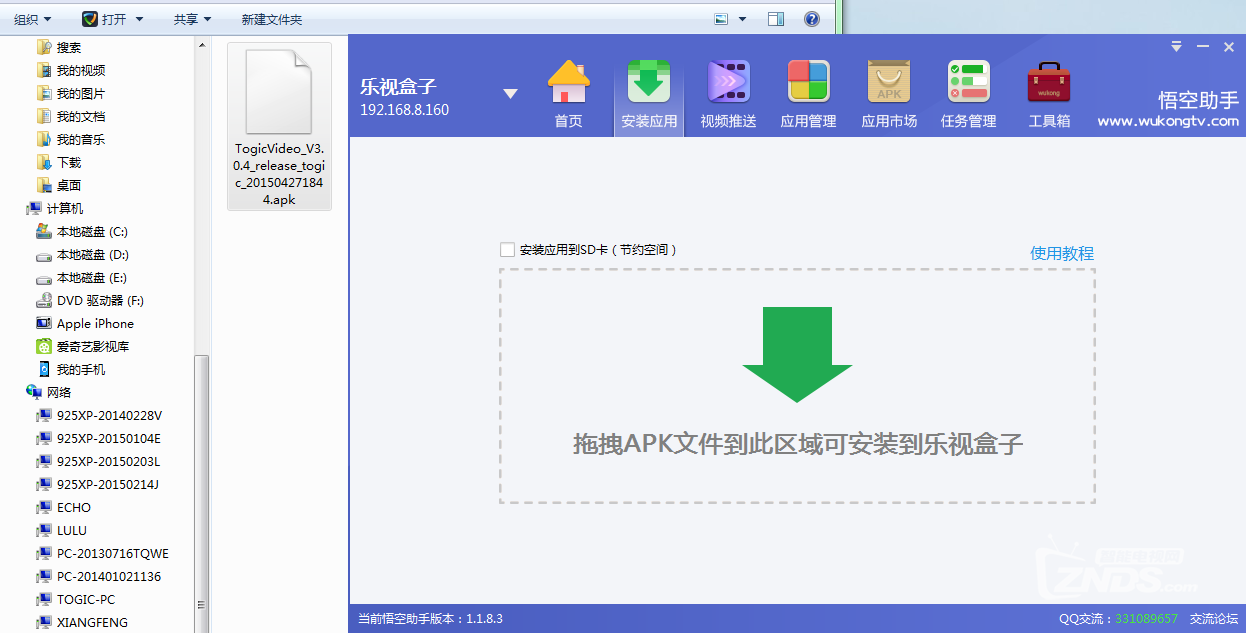Open 工具箱 toolbox

coord(1049,95)
